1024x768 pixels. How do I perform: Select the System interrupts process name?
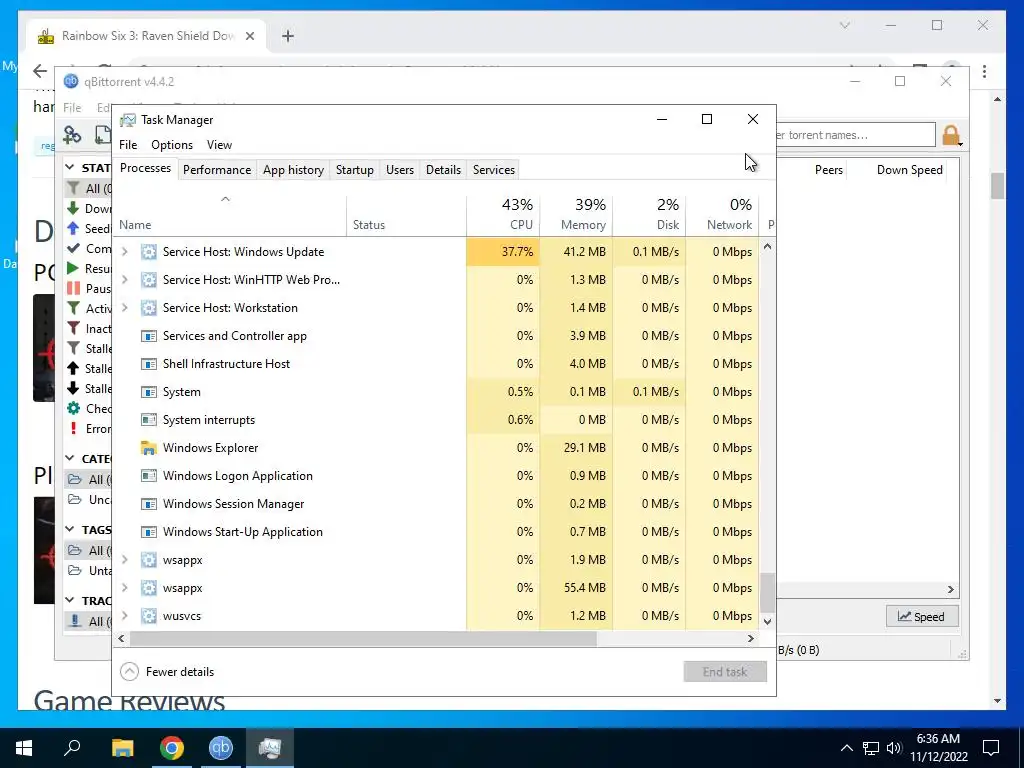pyautogui.click(x=209, y=420)
